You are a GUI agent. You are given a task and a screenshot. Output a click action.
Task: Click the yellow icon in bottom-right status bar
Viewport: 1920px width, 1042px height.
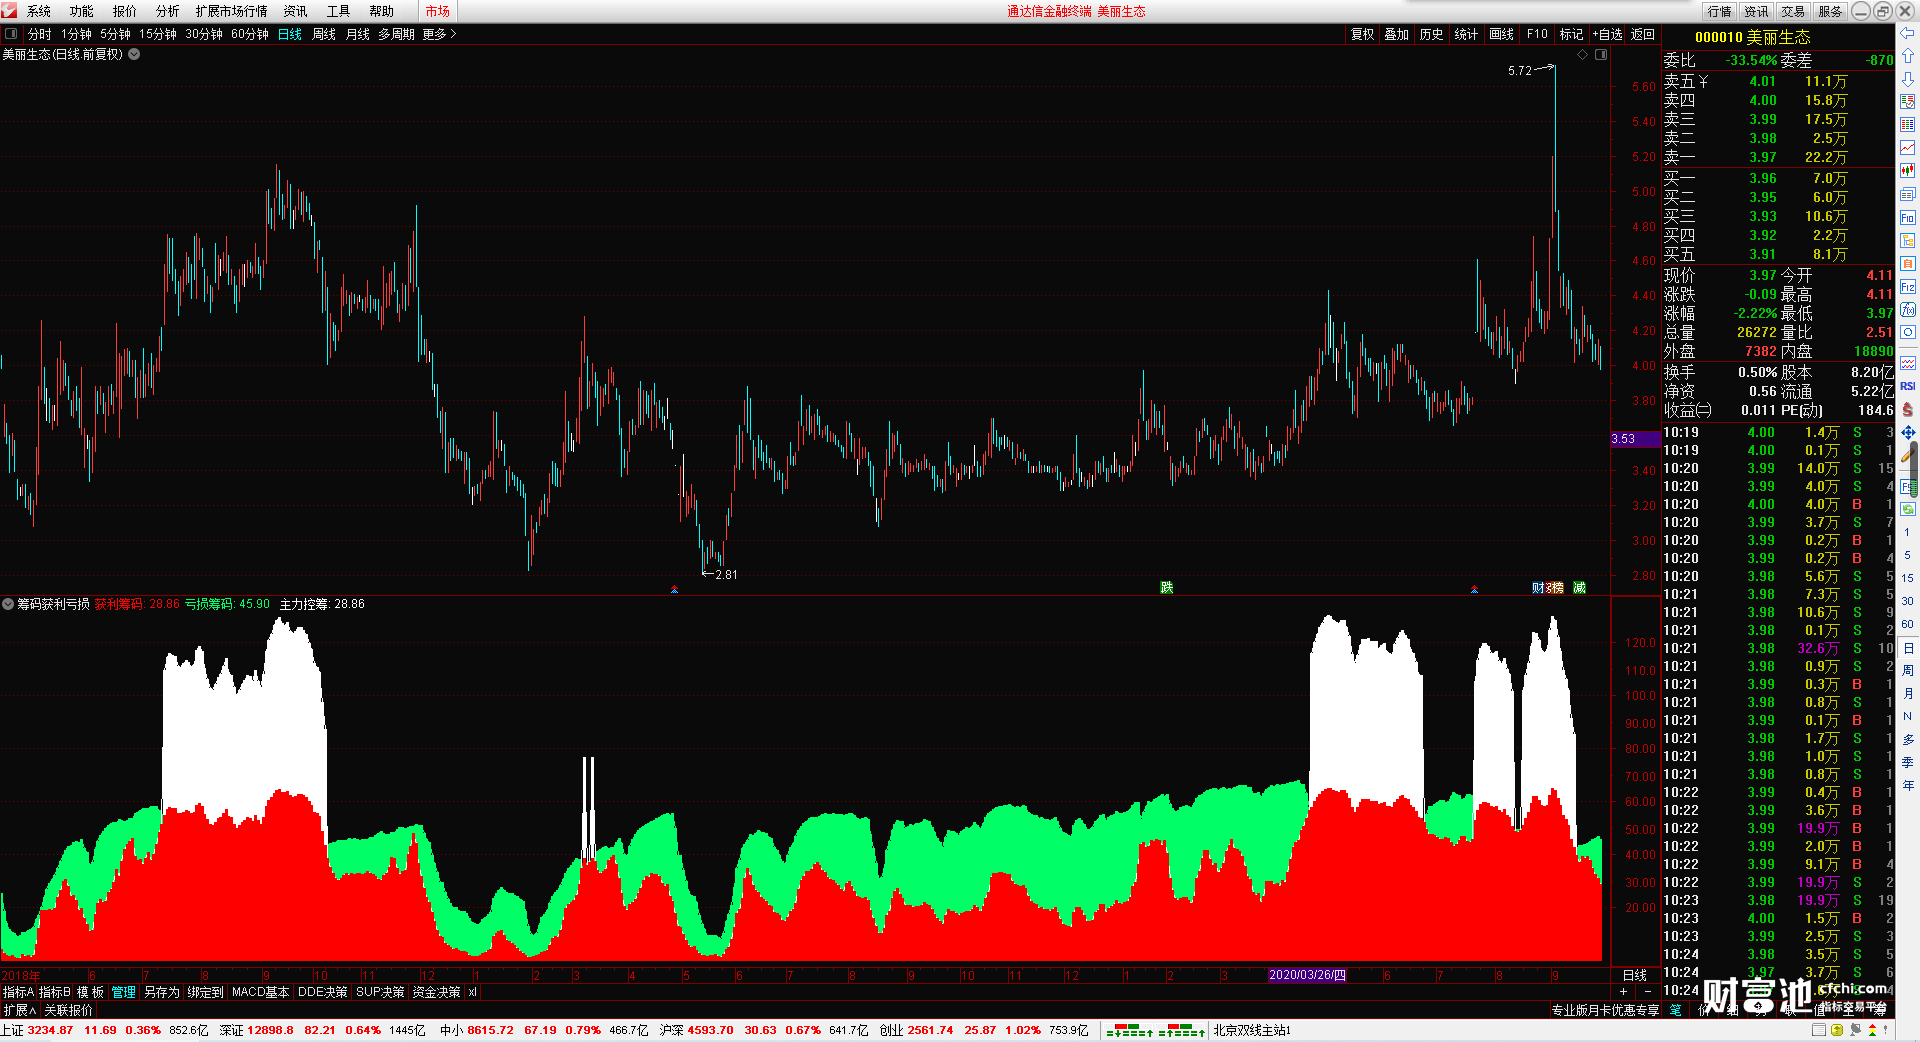pyautogui.click(x=1837, y=1030)
